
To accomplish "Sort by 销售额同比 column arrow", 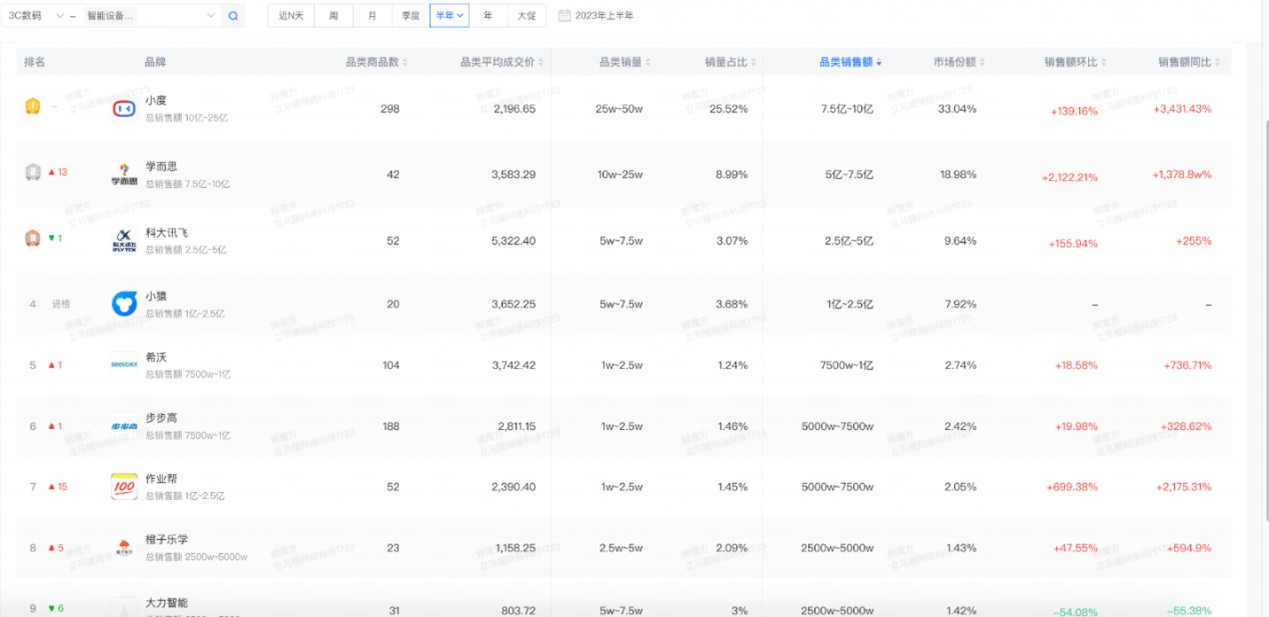I will (1218, 62).
